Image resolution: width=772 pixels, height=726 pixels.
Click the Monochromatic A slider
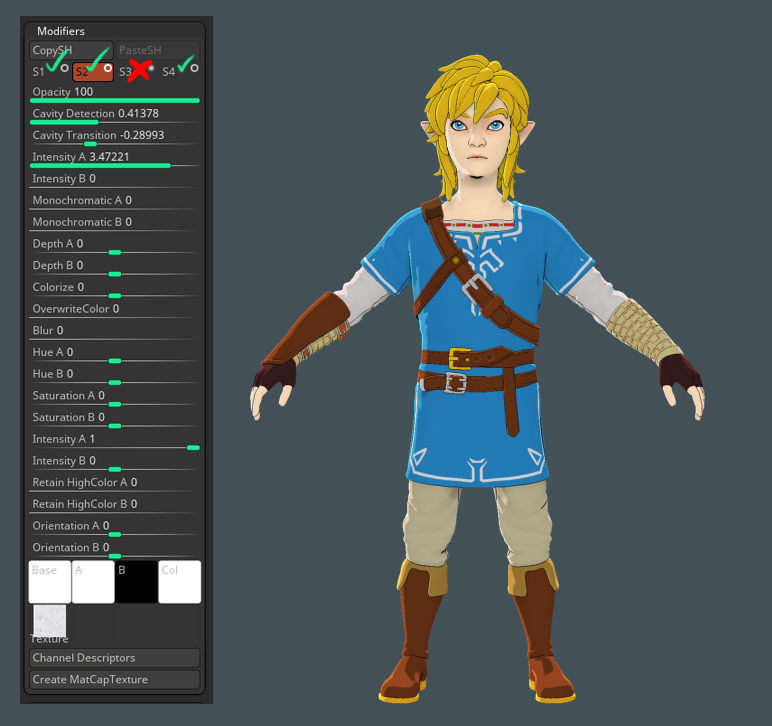click(x=114, y=202)
